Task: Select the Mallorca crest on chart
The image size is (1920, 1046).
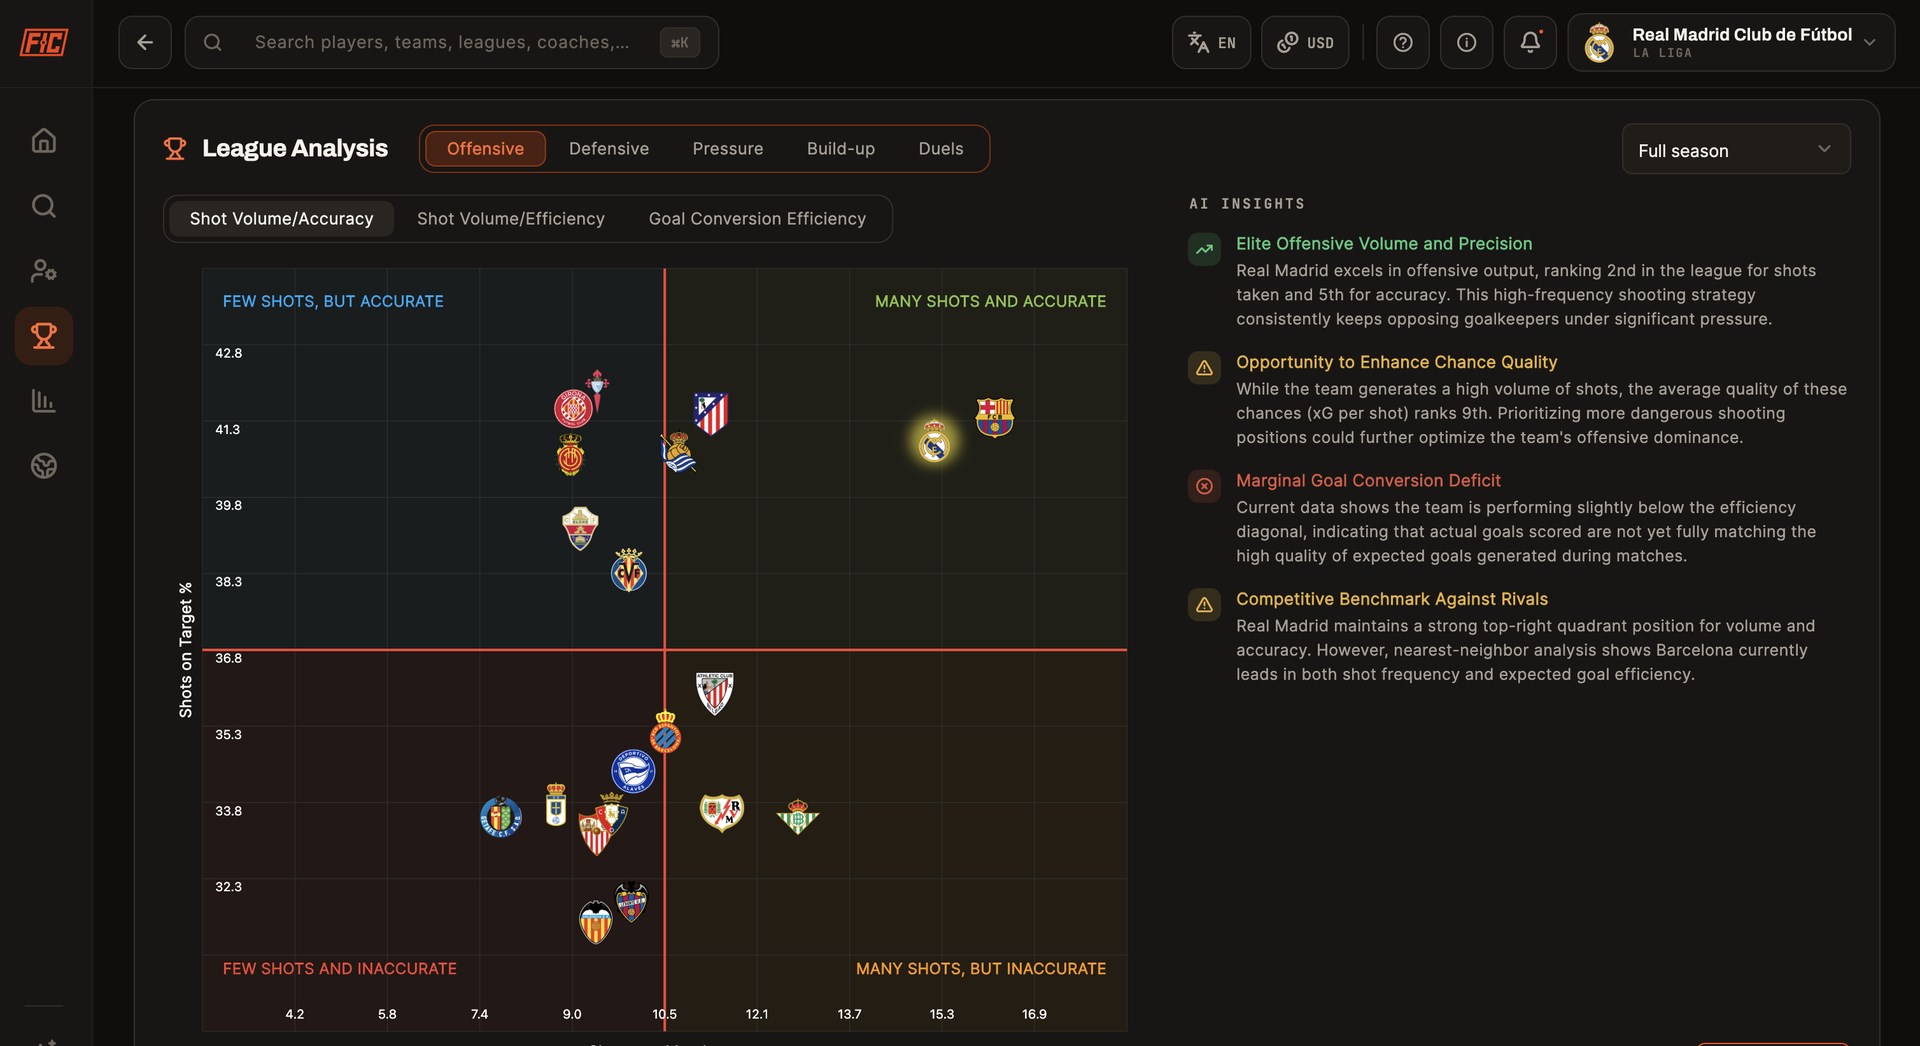Action: pos(571,455)
